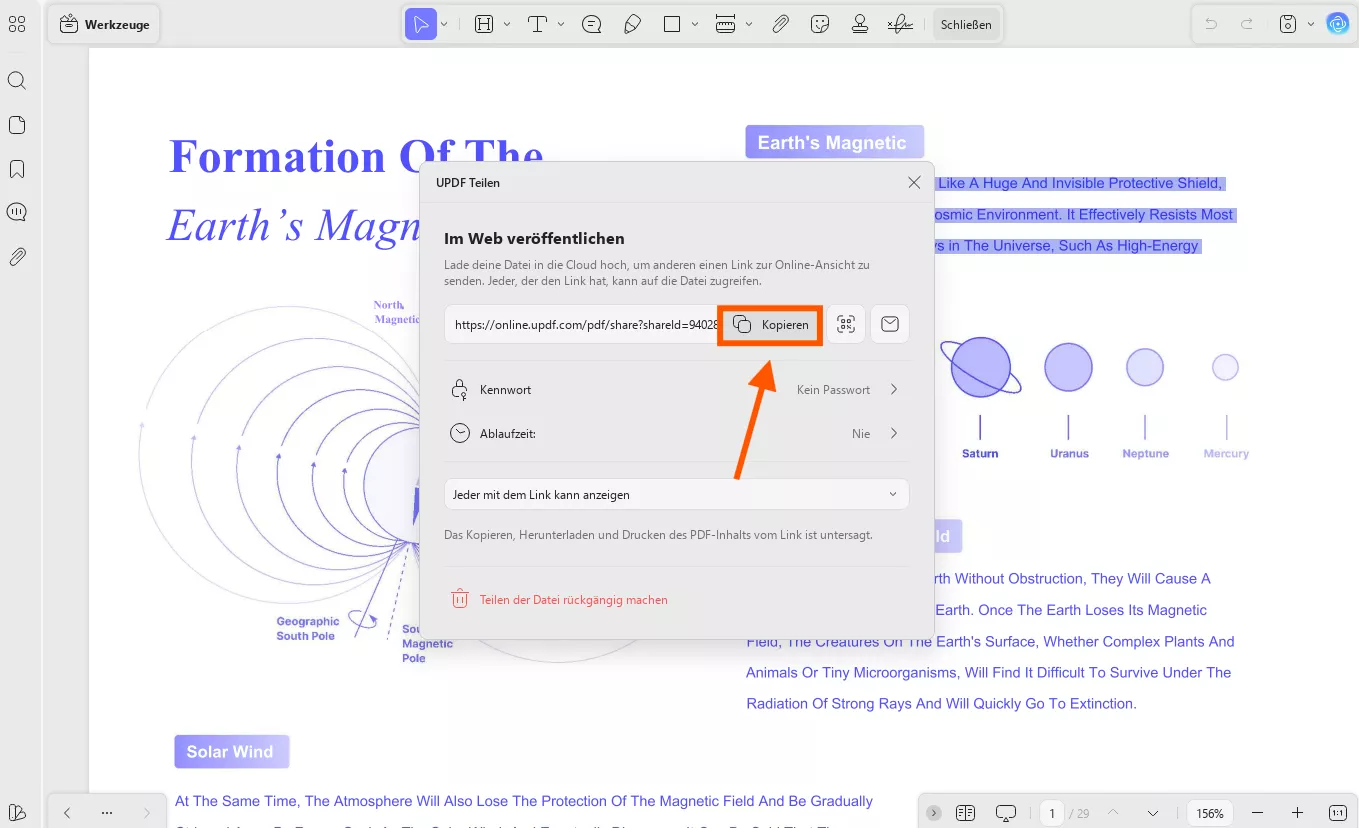Click the Schließen button in toolbar
1359x828 pixels.
[966, 24]
